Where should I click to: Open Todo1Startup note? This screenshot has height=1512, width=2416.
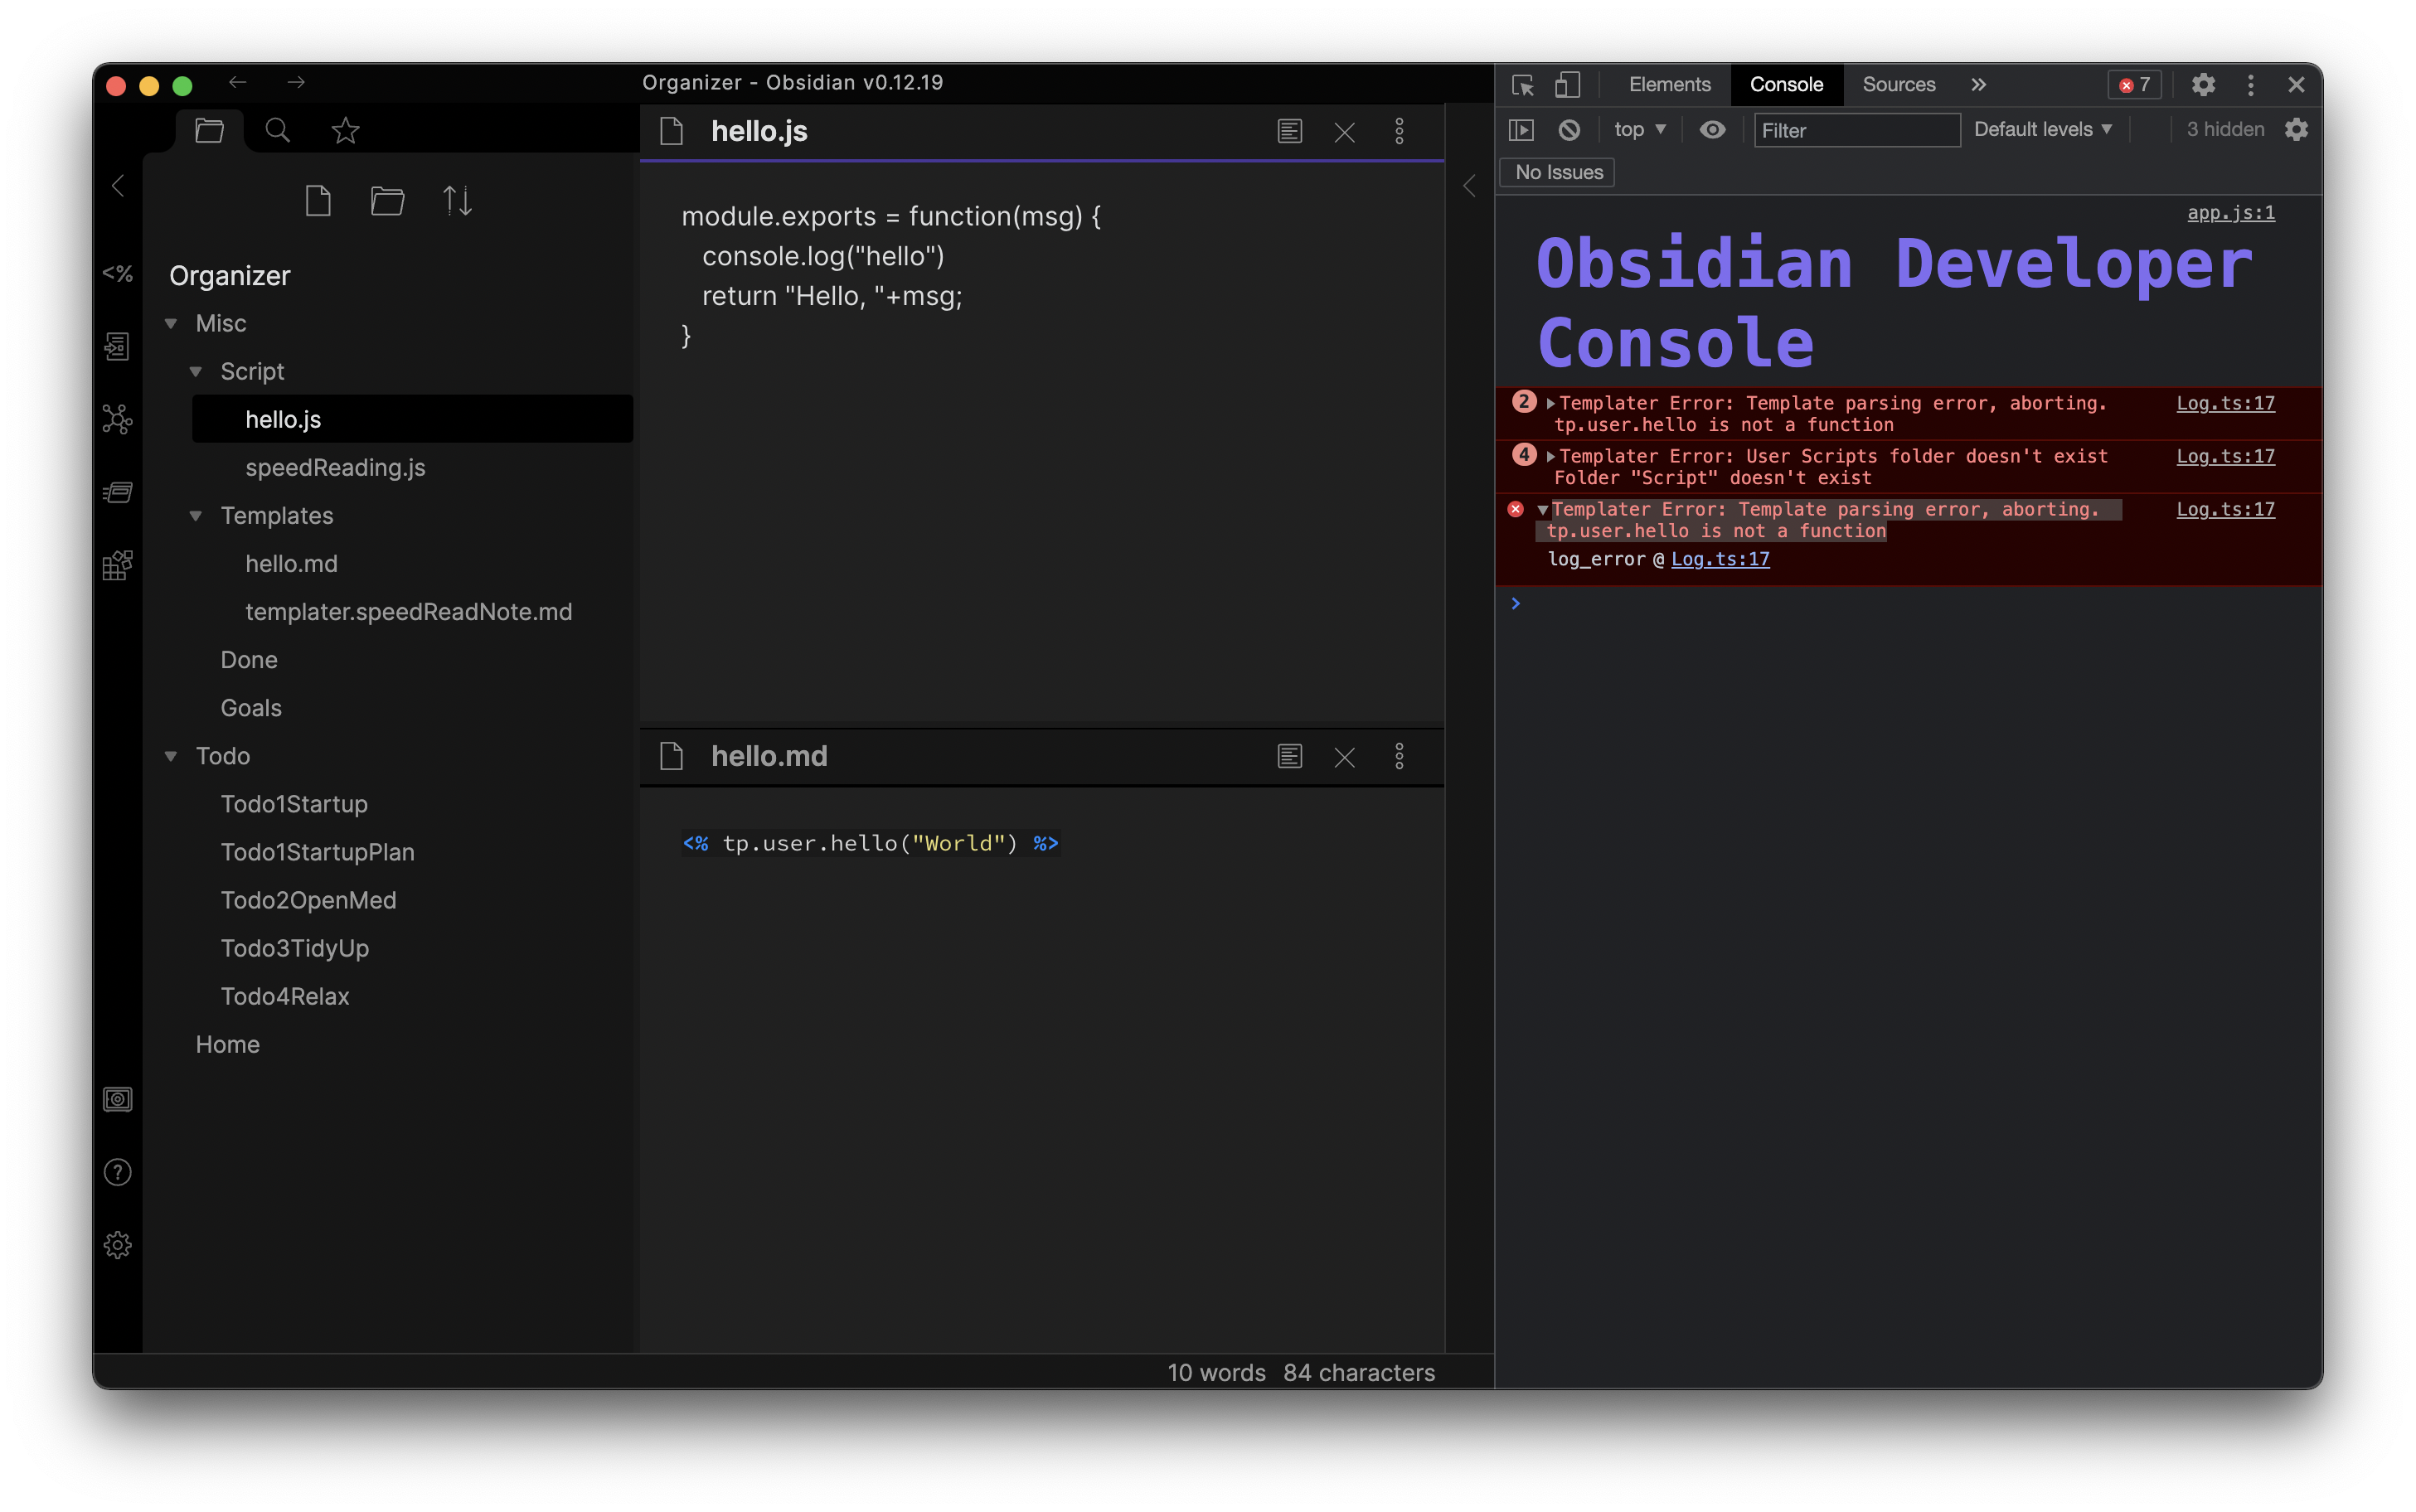point(294,804)
